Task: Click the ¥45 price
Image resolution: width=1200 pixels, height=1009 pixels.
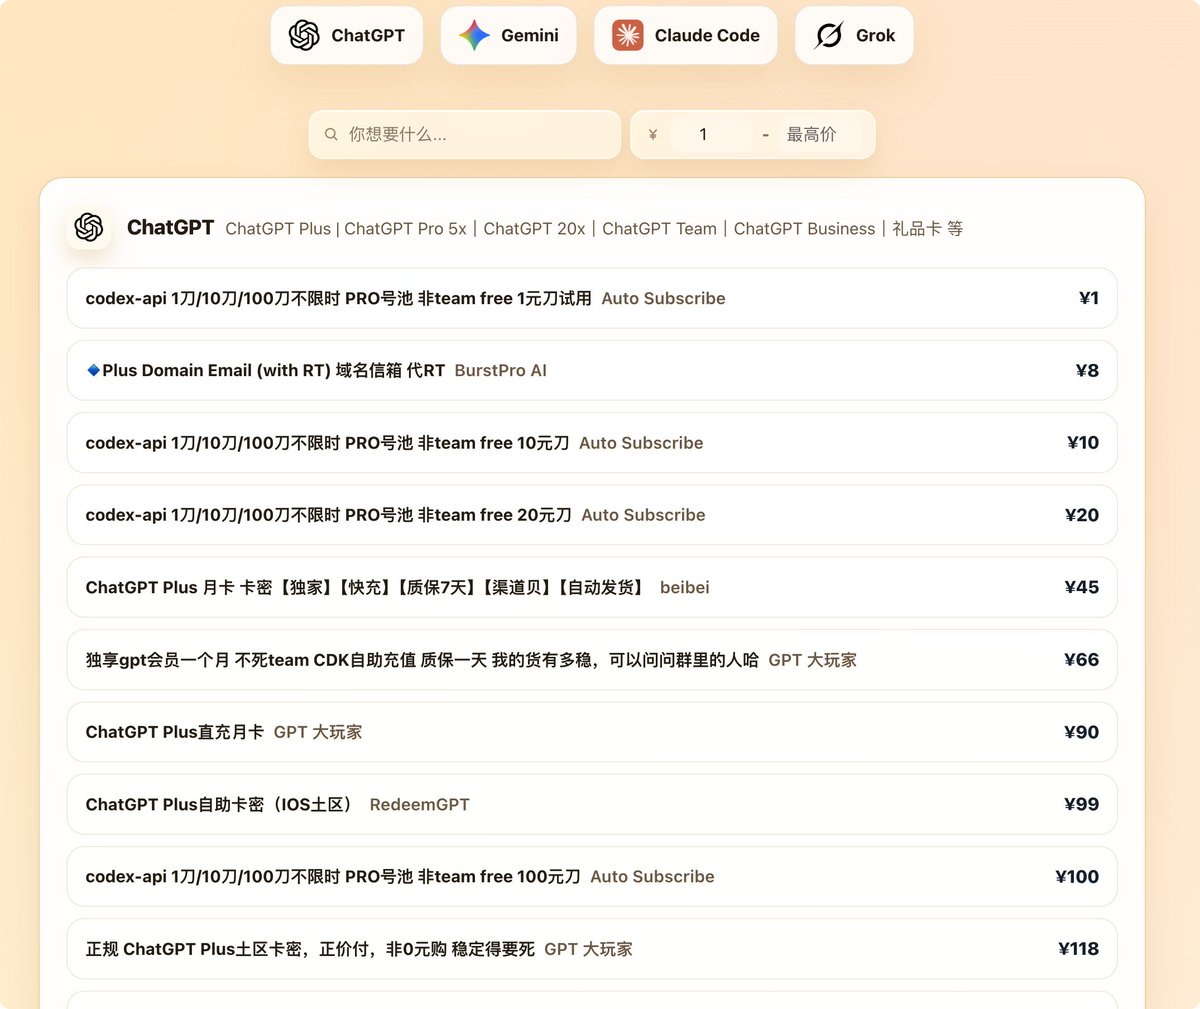Action: (1082, 587)
